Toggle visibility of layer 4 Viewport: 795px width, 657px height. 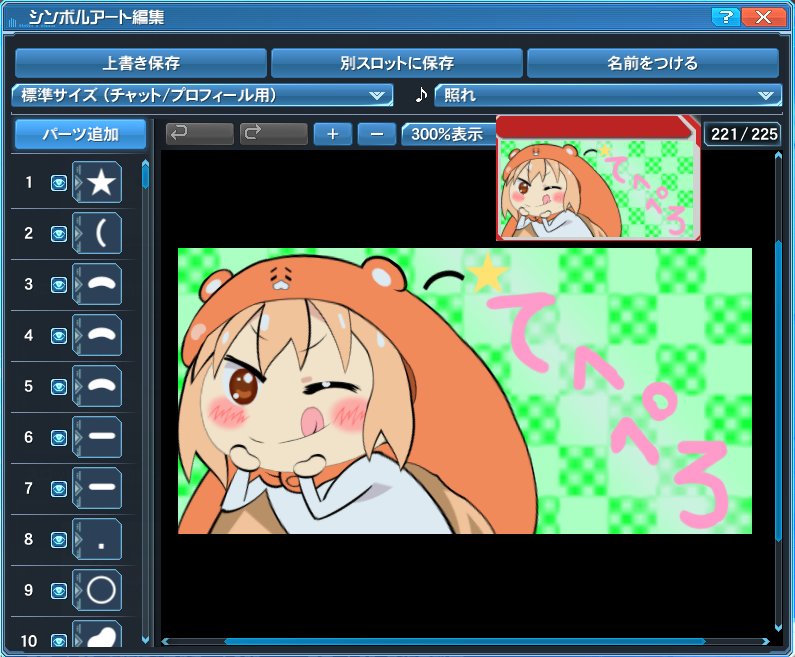(59, 336)
